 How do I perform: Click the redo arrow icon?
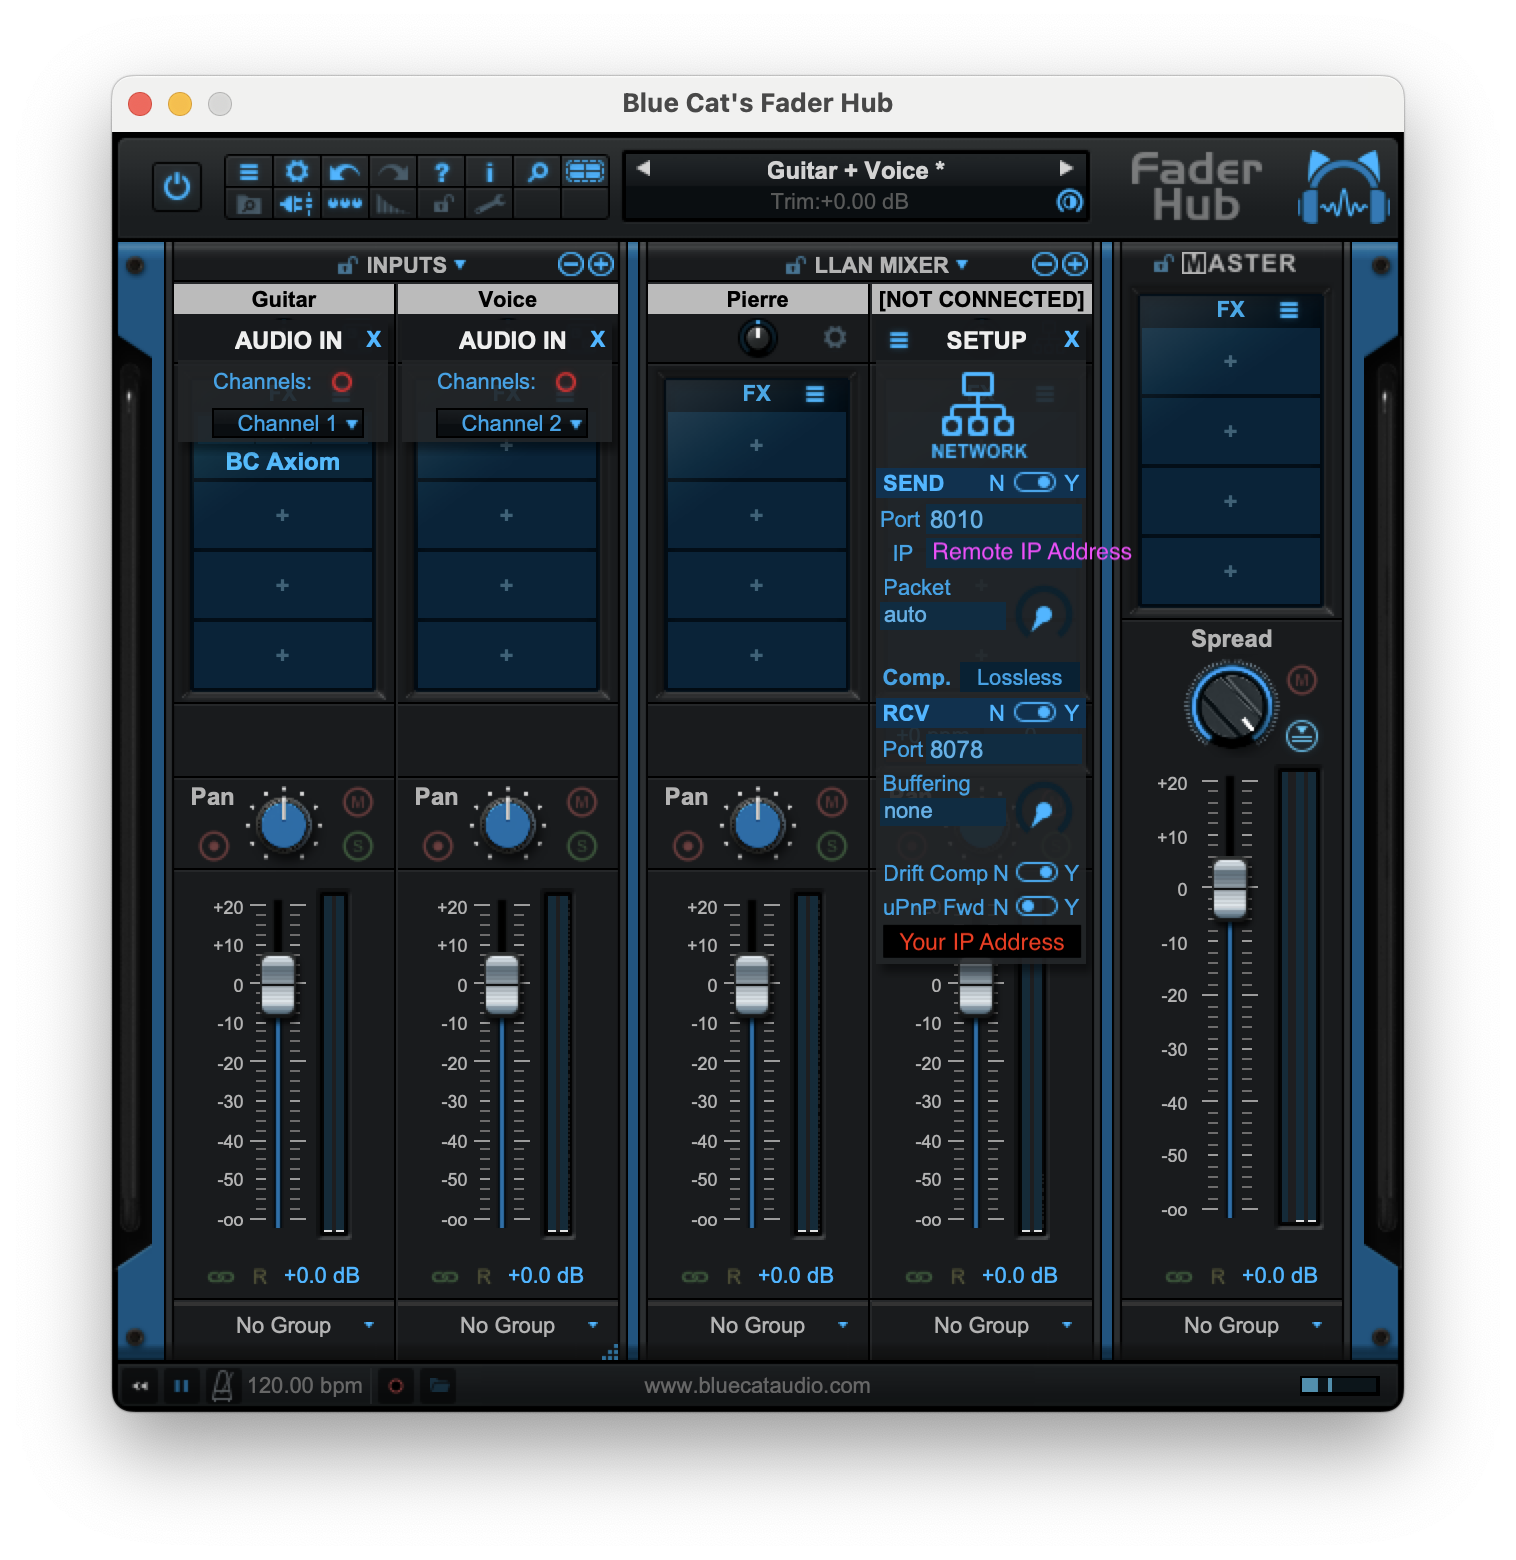tap(393, 171)
